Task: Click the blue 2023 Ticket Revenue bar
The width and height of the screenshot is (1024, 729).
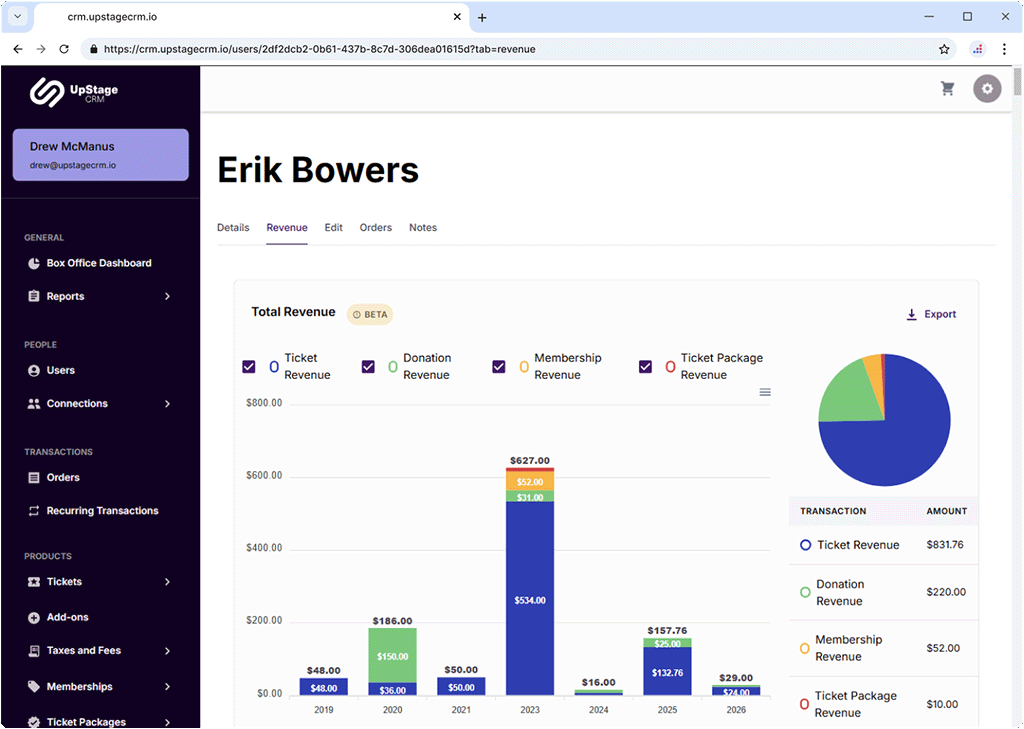Action: pyautogui.click(x=529, y=598)
